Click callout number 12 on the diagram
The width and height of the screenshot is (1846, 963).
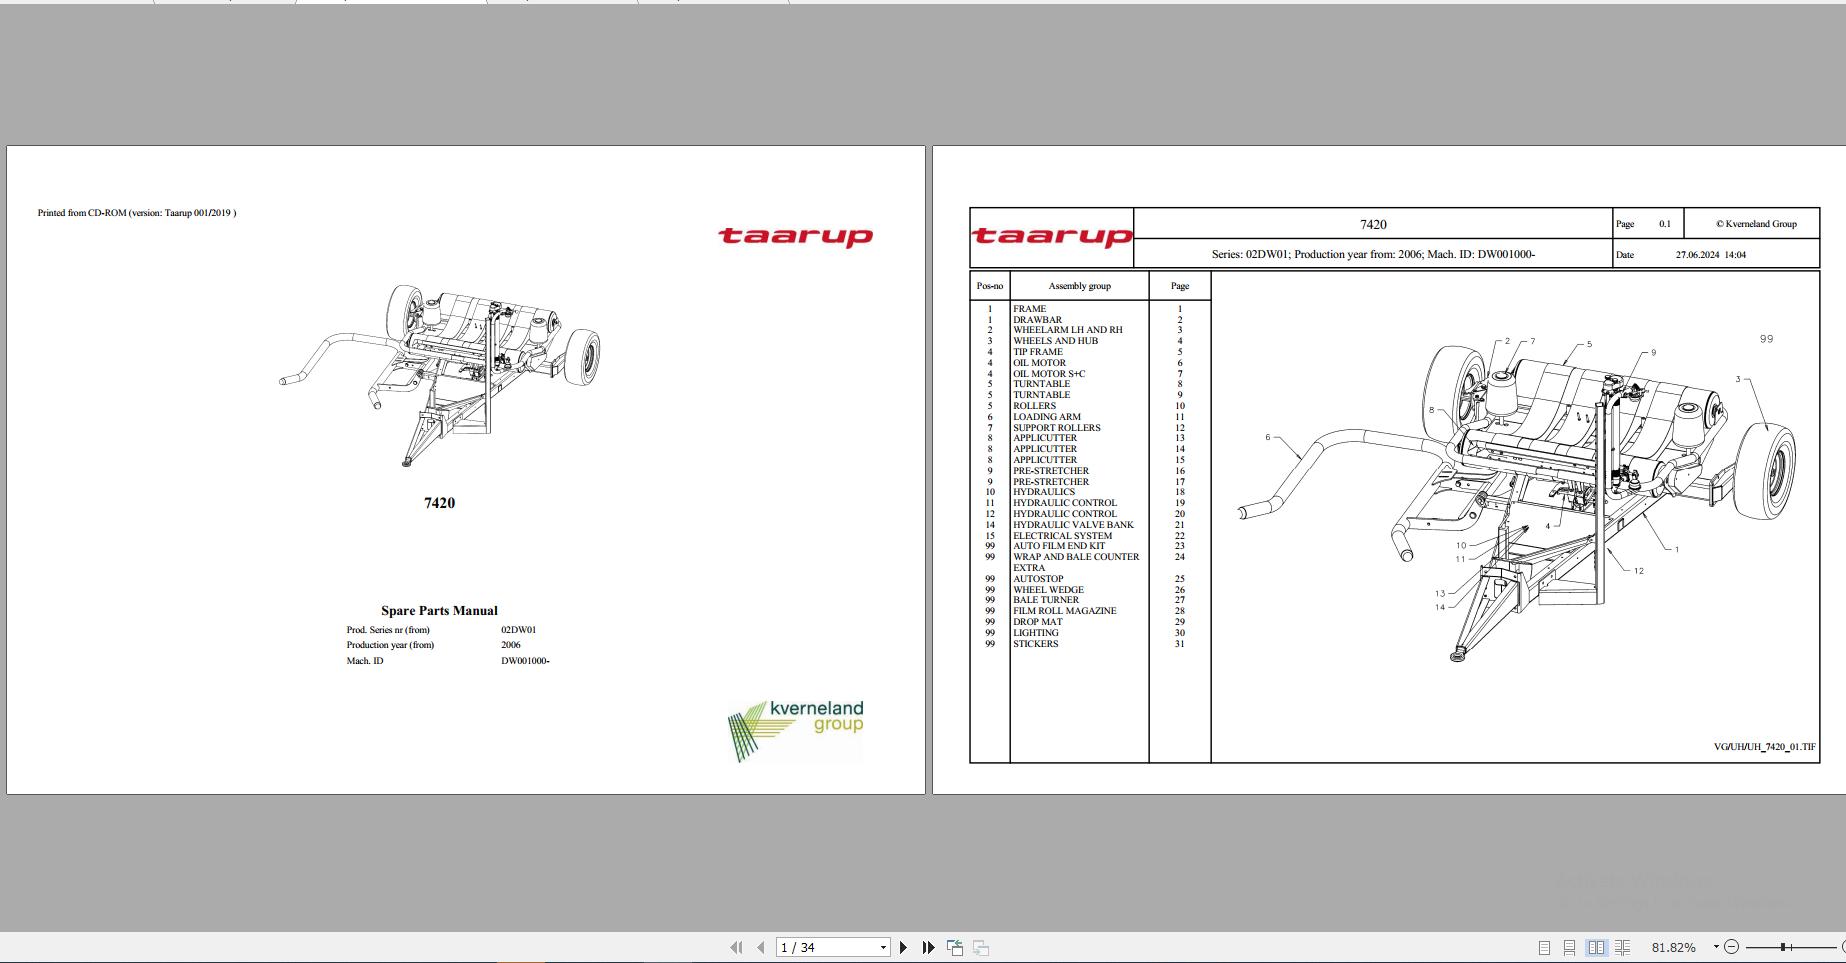click(1638, 571)
